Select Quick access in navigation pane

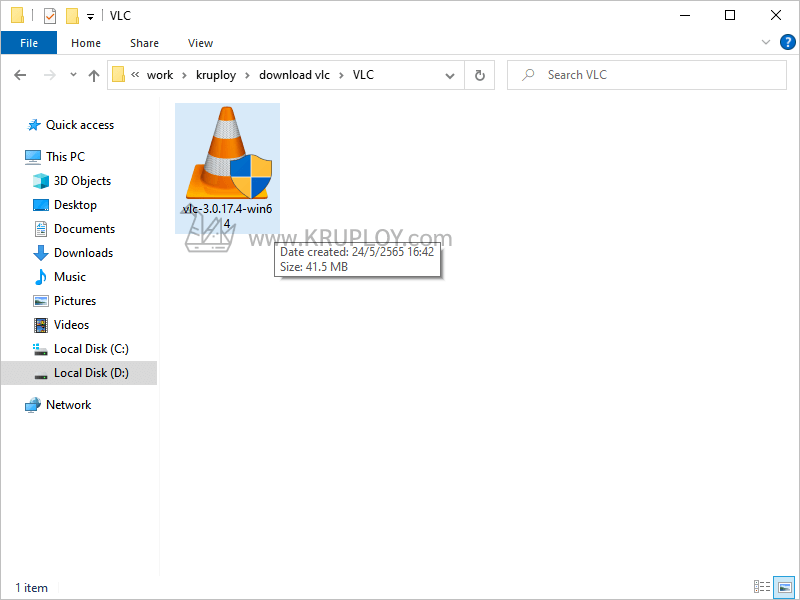click(x=80, y=125)
